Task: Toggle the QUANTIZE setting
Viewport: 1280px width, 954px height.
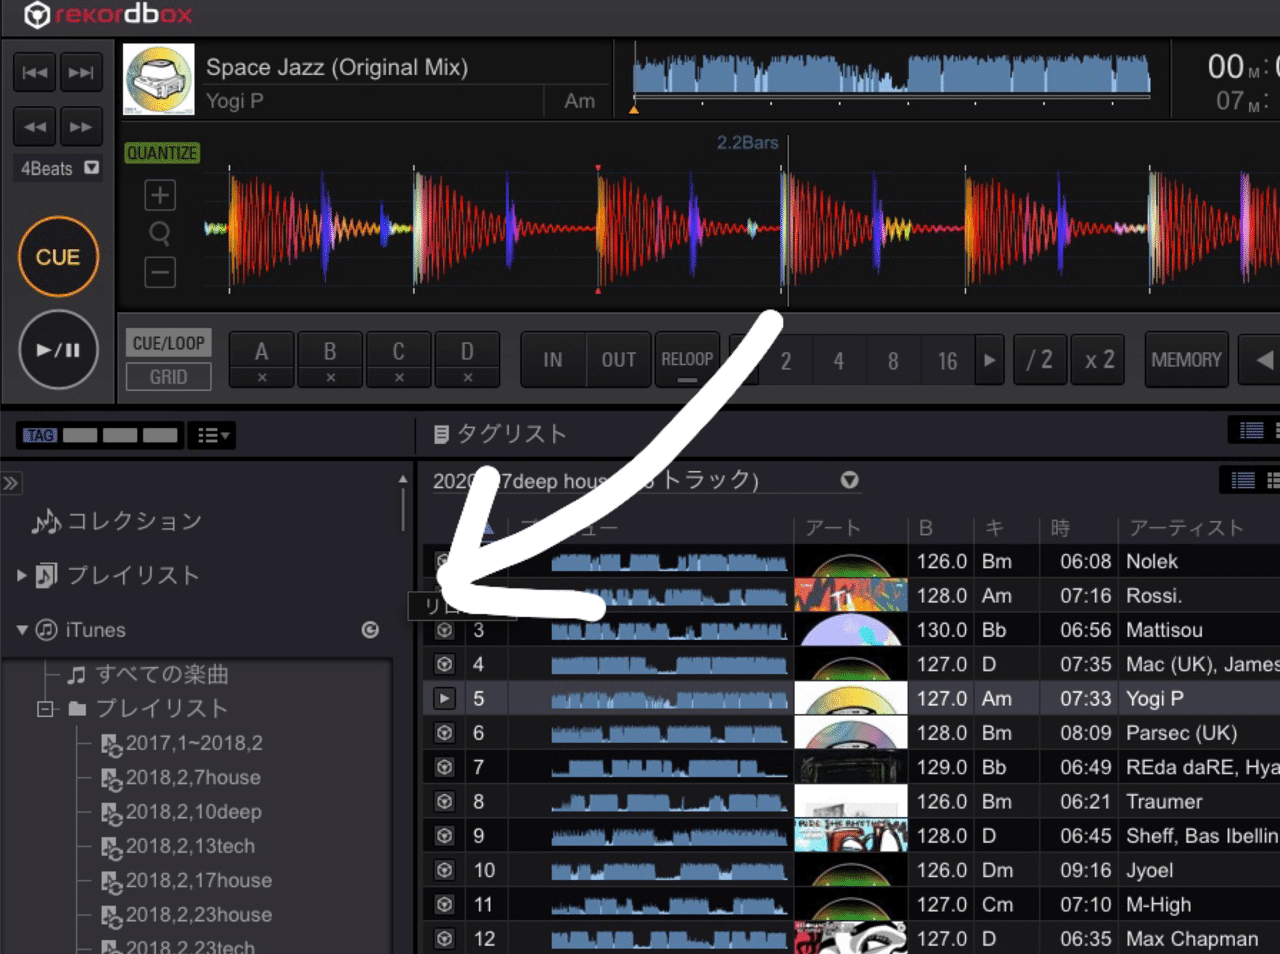Action: pyautogui.click(x=162, y=153)
